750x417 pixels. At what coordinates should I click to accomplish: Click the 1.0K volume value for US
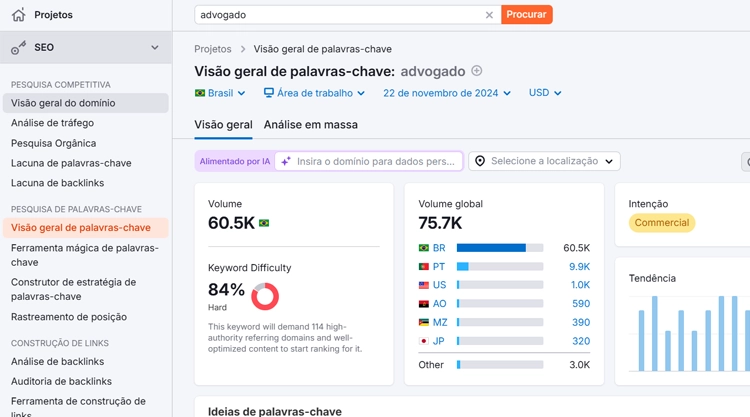pyautogui.click(x=580, y=285)
